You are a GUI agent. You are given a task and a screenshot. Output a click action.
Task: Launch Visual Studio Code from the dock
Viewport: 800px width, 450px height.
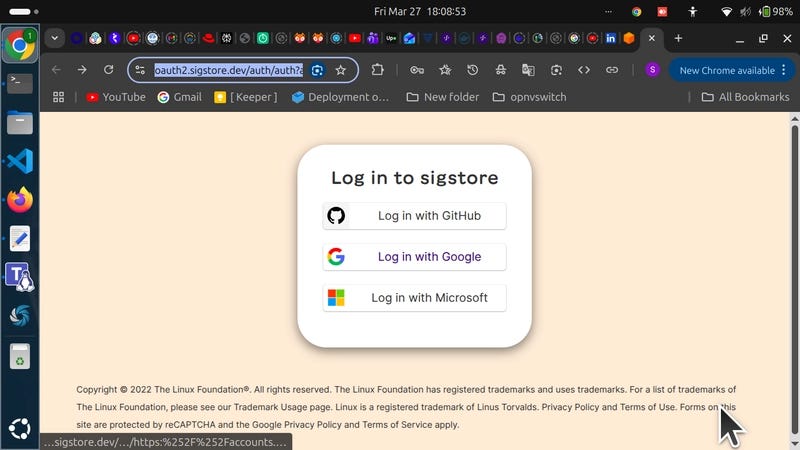tap(20, 161)
